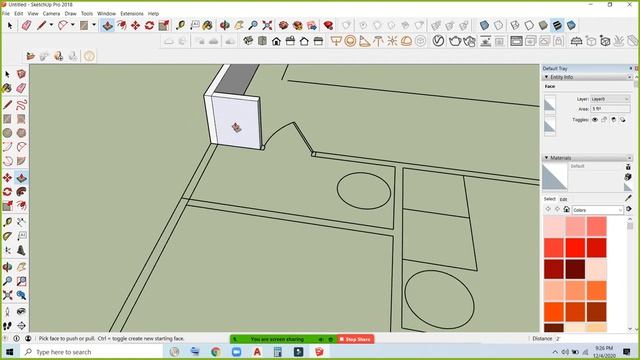Toggle Cast Shadows in Entity Info
Image resolution: width=640 pixels, height=360 pixels.
623,120
